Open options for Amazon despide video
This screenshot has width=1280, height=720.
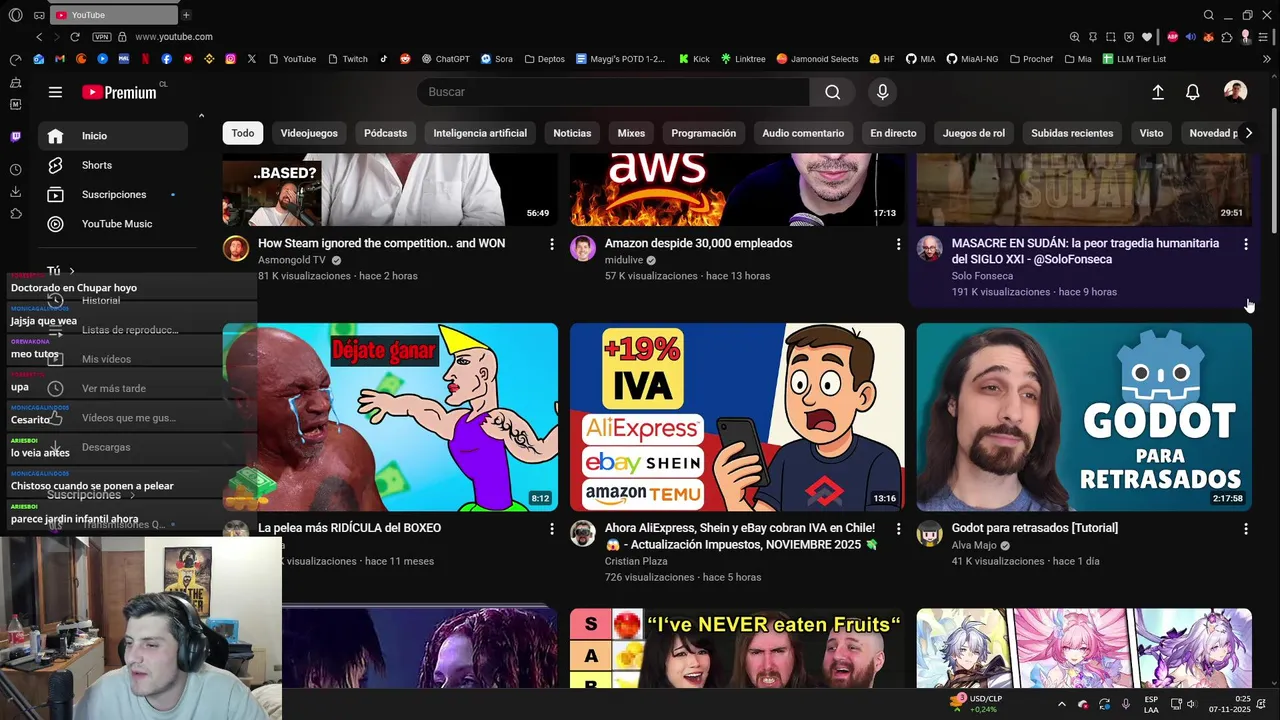point(898,244)
